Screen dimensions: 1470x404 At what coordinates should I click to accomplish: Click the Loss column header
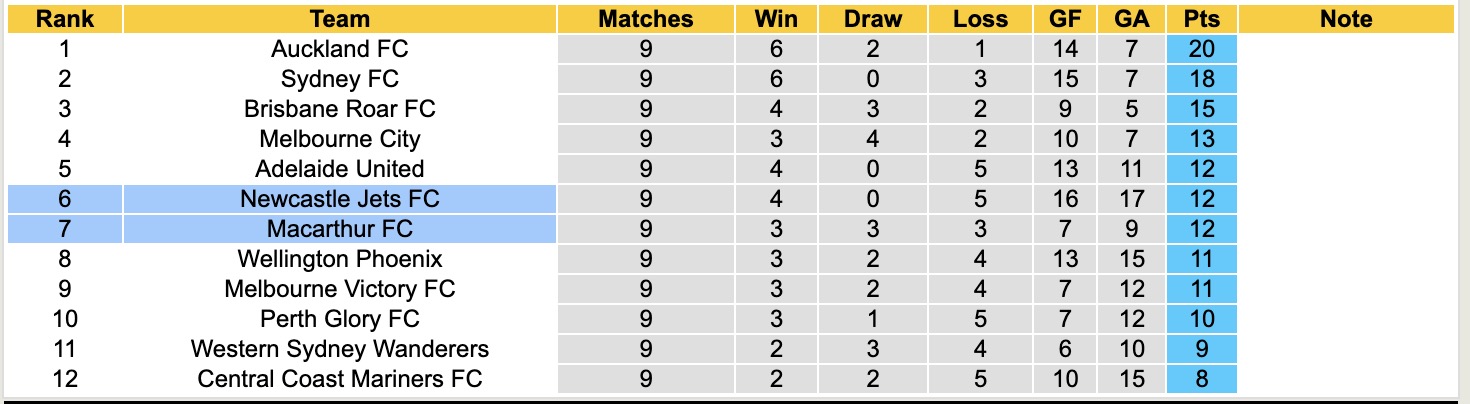980,19
